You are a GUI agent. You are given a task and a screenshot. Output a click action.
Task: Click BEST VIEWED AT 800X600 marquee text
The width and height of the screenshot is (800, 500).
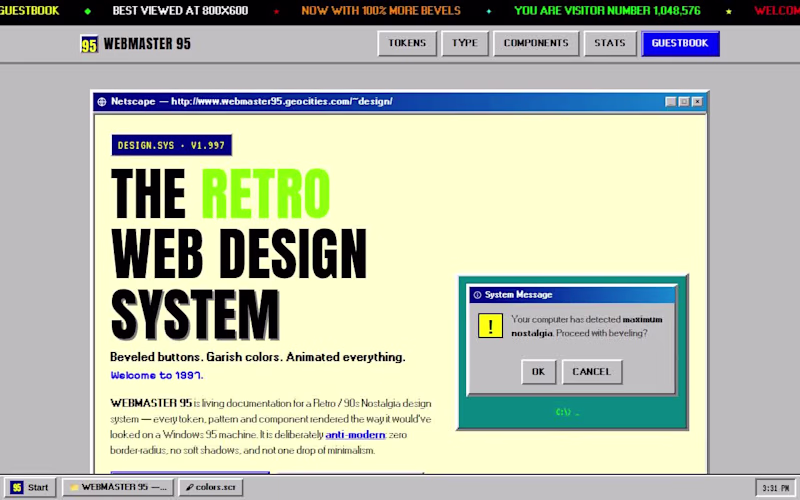[x=181, y=11]
